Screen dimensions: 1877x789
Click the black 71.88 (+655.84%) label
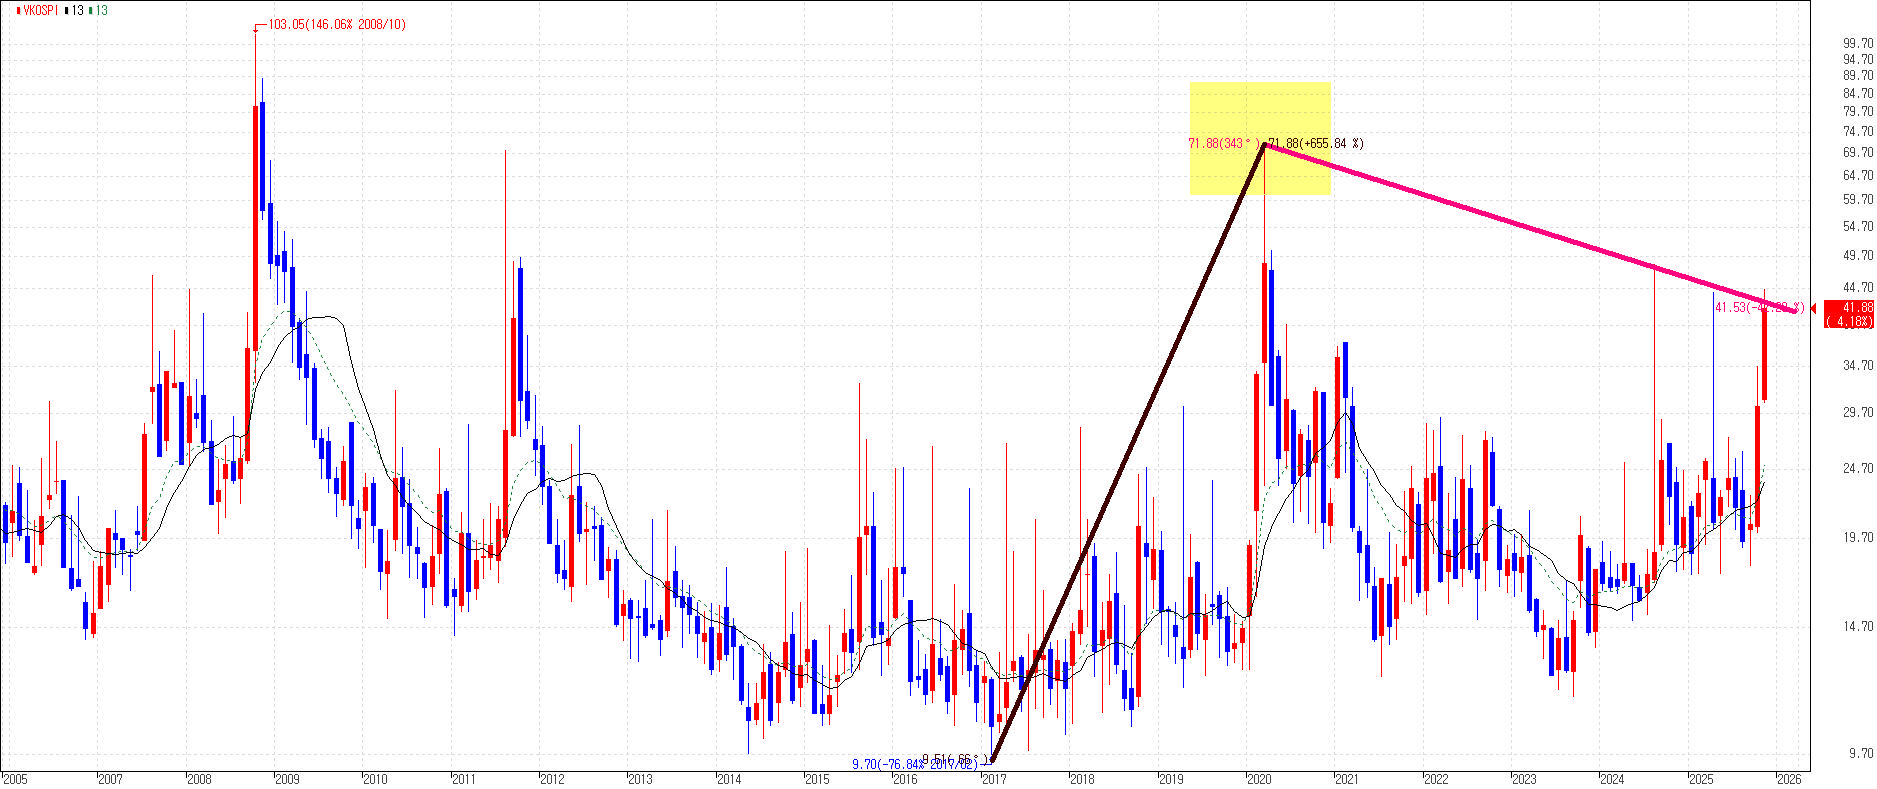pyautogui.click(x=1316, y=144)
